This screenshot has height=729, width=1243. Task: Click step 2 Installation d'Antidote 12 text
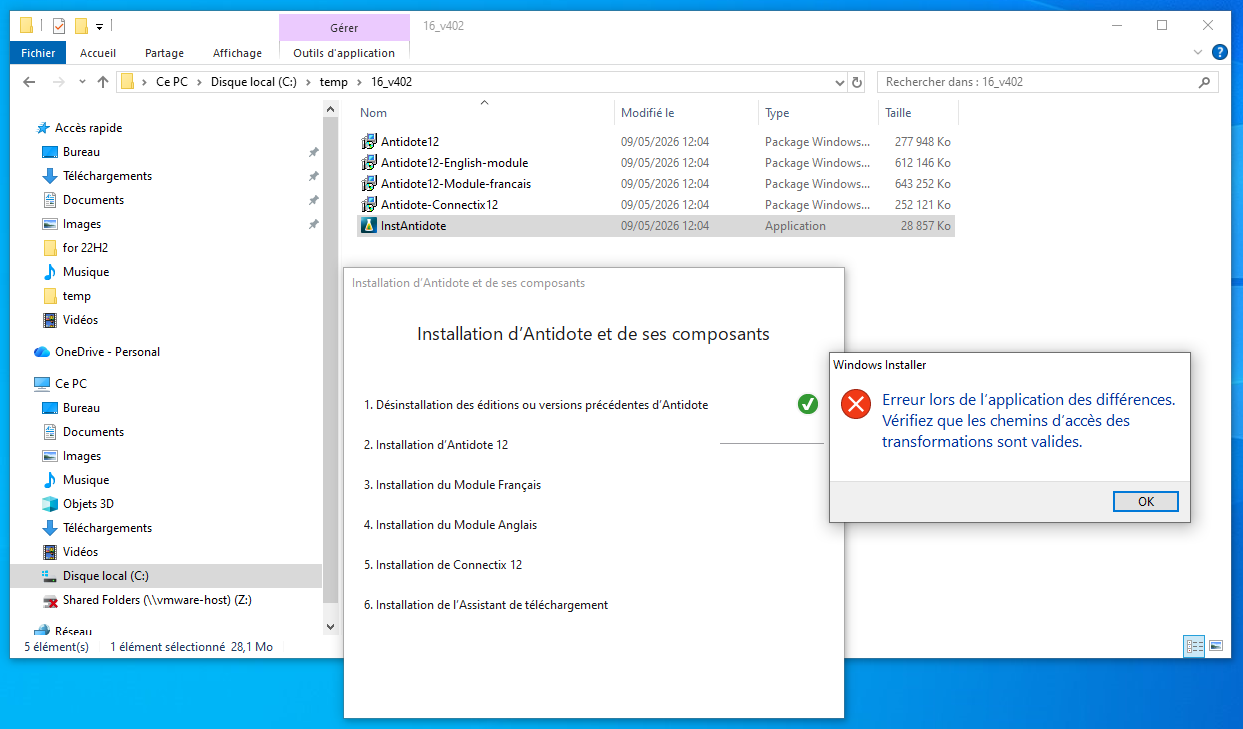pos(436,445)
